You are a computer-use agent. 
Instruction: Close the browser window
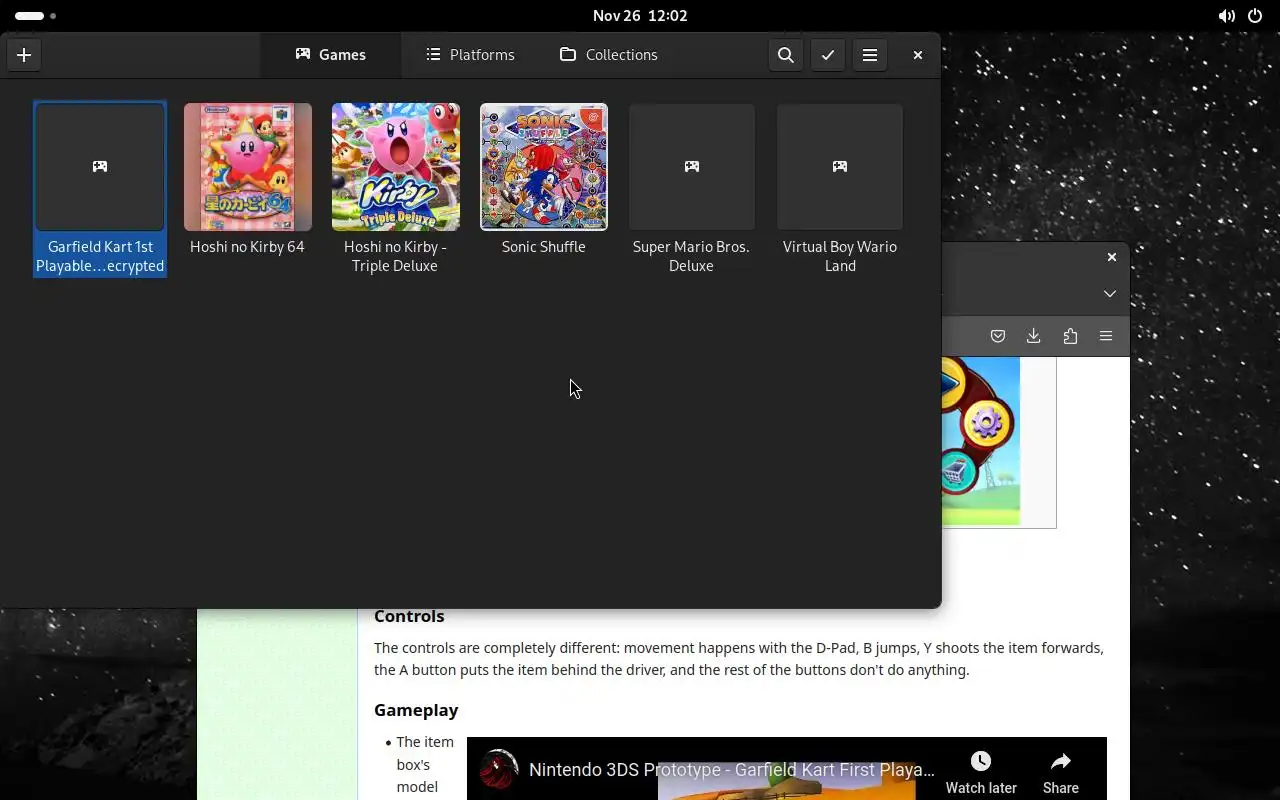point(1112,258)
